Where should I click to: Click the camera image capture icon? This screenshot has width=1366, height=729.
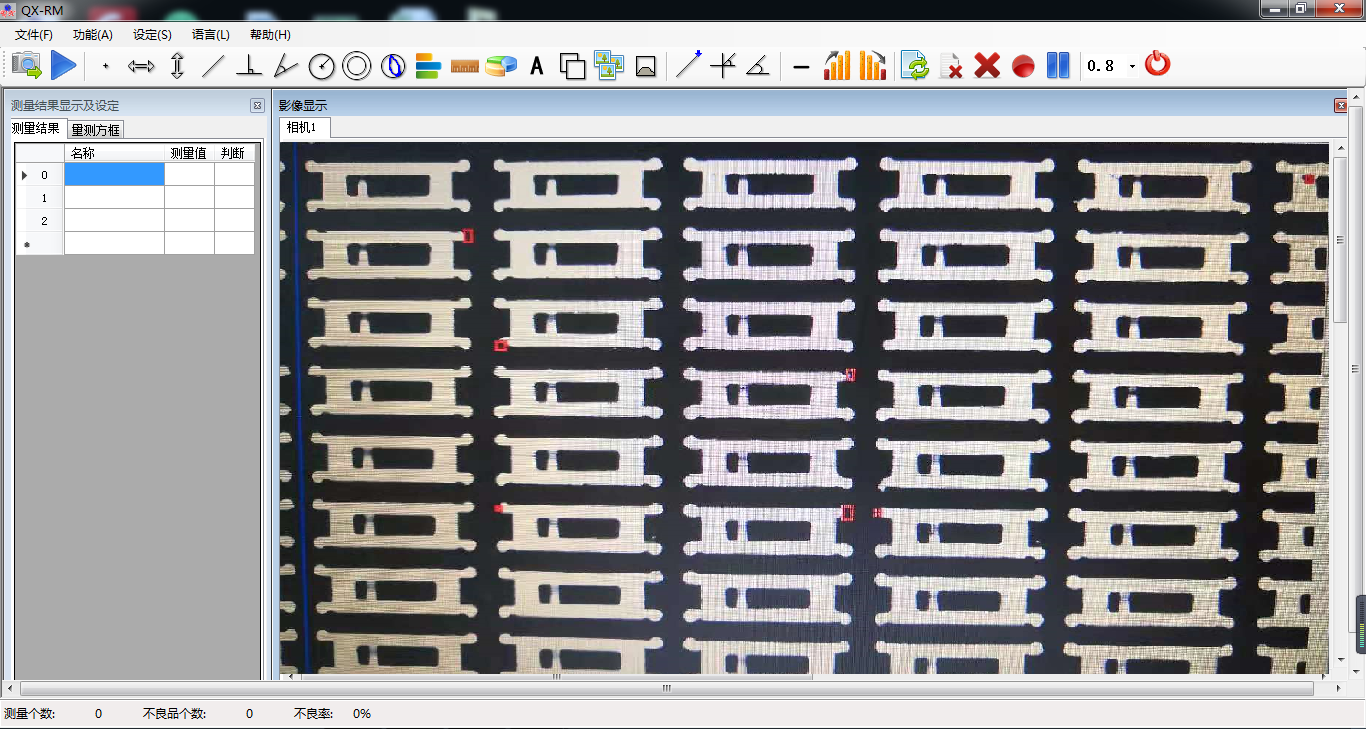(x=27, y=66)
